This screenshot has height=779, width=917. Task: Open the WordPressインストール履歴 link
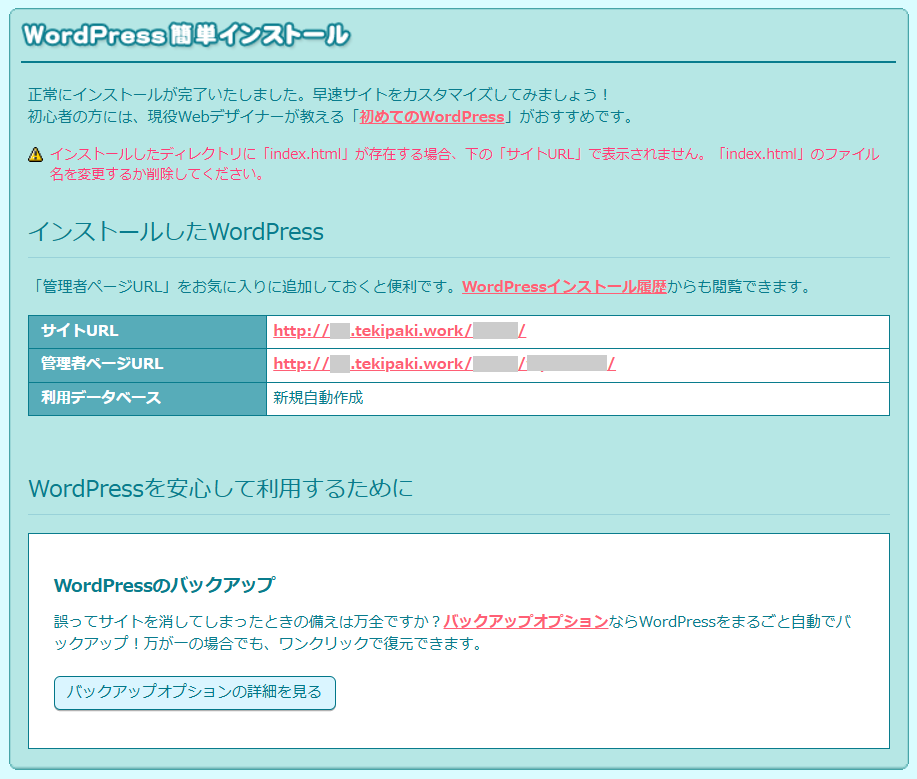click(x=564, y=287)
